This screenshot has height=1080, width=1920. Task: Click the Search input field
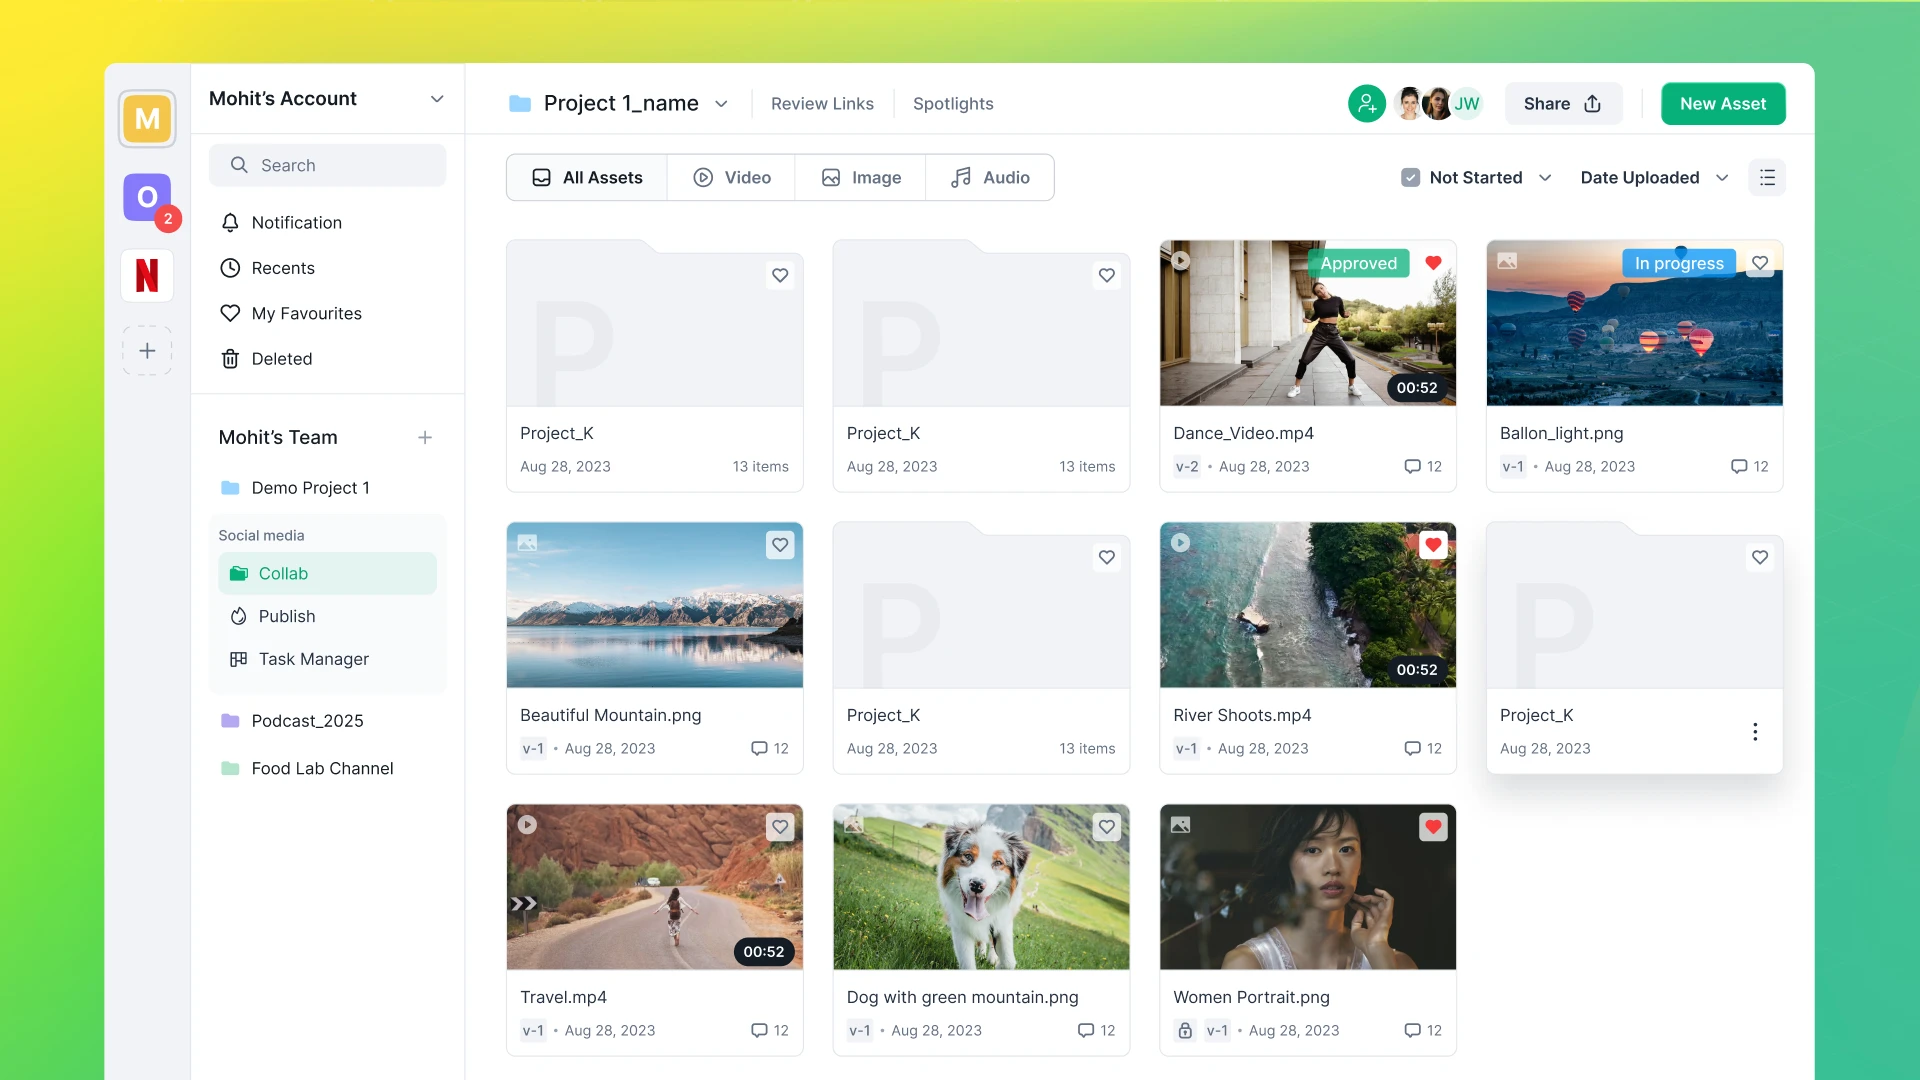(x=327, y=165)
